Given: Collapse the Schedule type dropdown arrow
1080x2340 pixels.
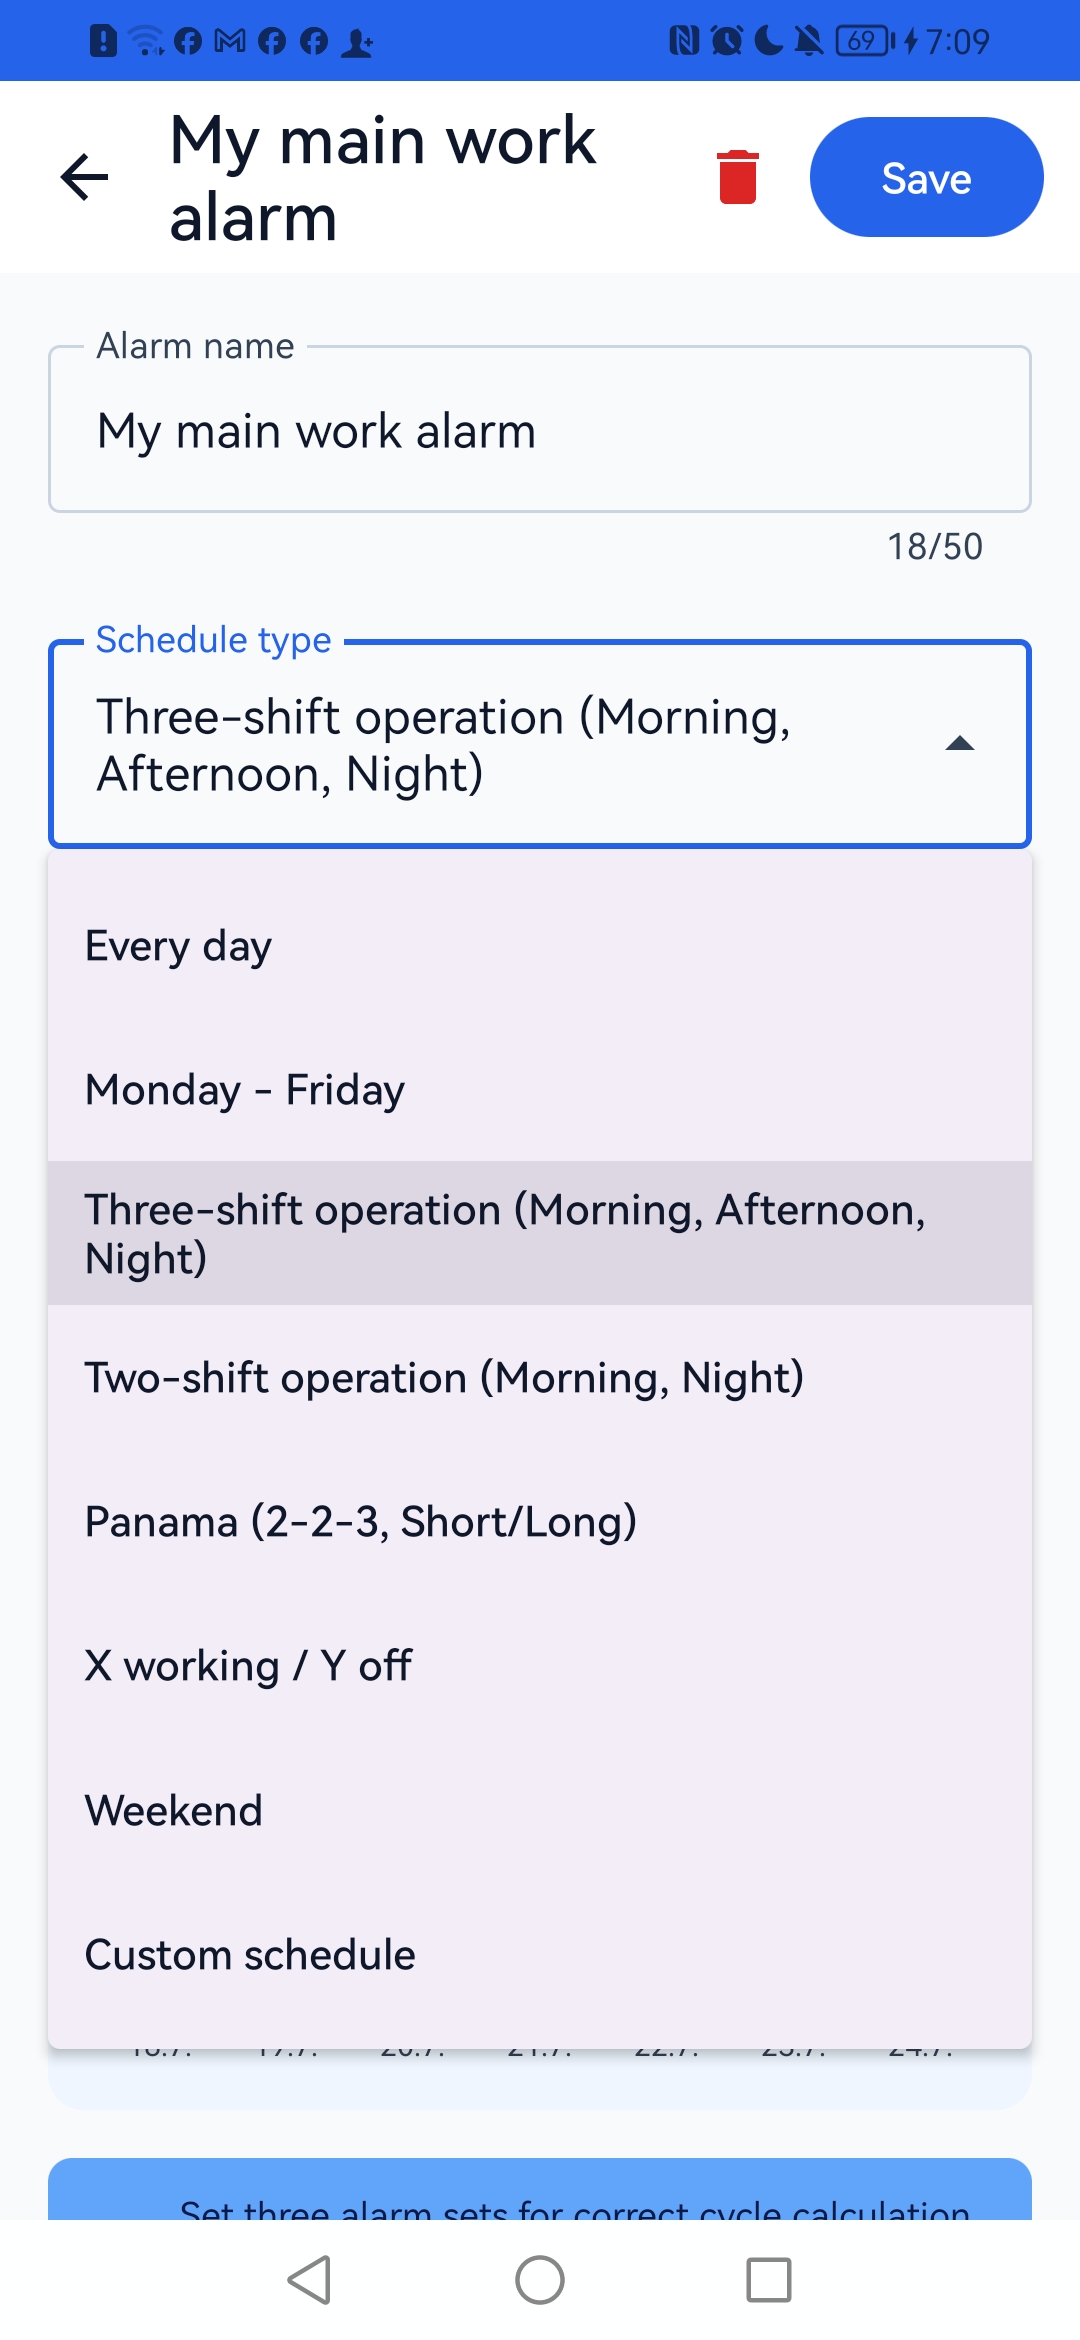Looking at the screenshot, I should point(960,743).
